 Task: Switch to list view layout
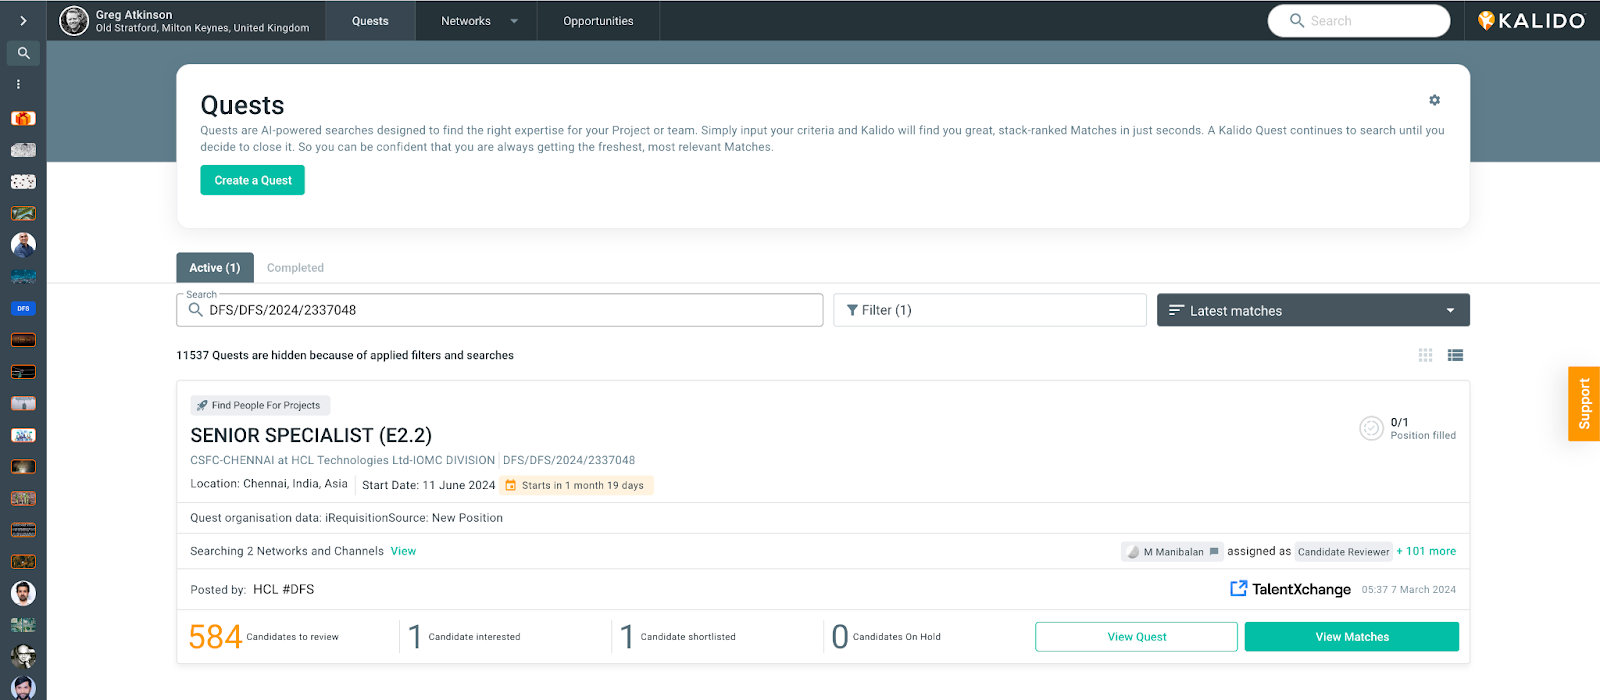click(x=1455, y=355)
